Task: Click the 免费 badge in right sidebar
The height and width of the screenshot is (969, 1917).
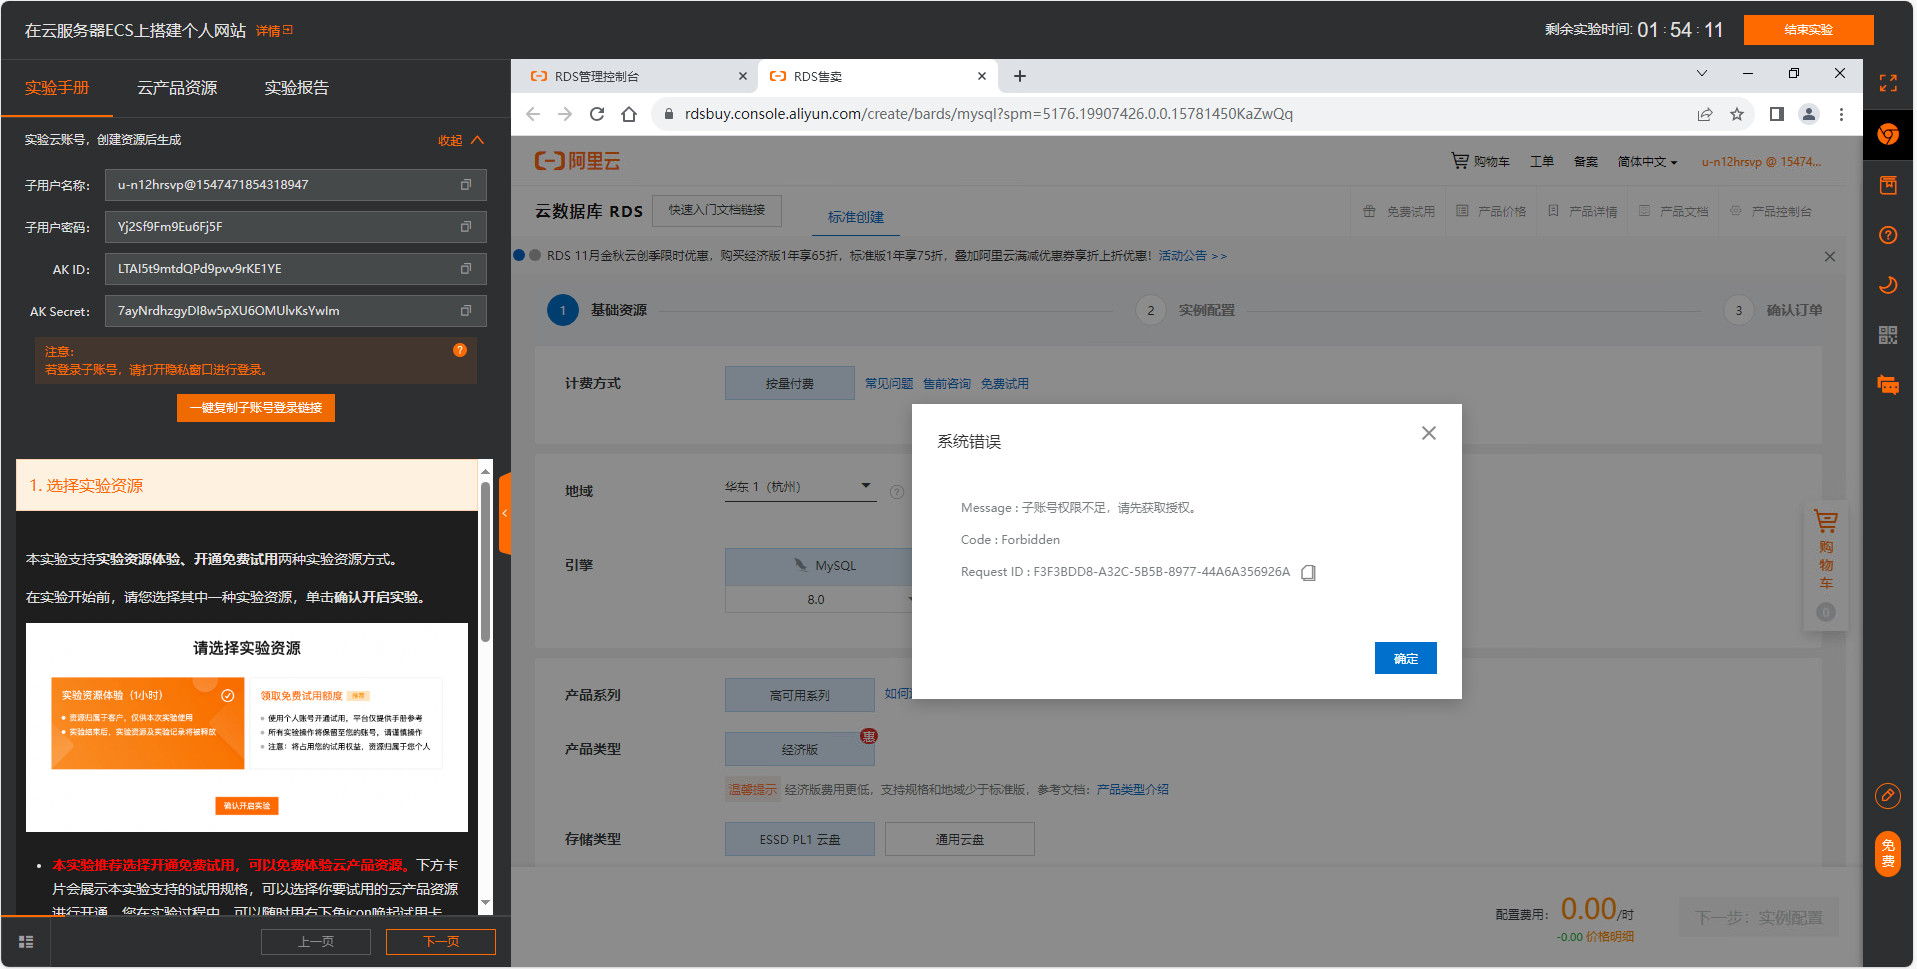Action: [x=1888, y=854]
